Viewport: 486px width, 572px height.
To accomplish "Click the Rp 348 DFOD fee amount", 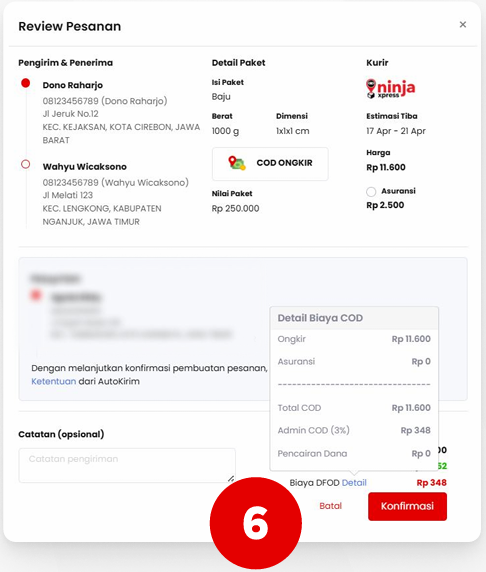I will click(431, 483).
